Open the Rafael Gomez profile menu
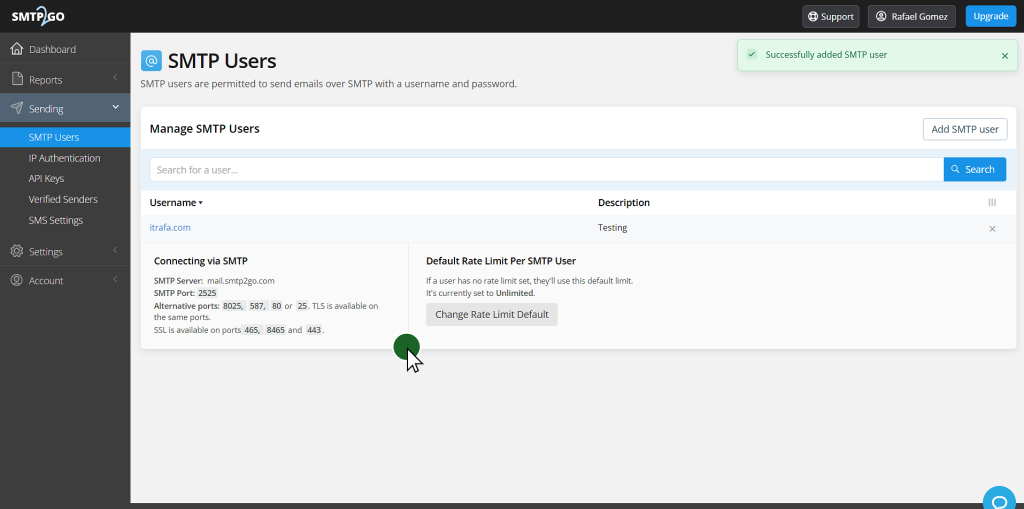The width and height of the screenshot is (1024, 509). coord(912,16)
